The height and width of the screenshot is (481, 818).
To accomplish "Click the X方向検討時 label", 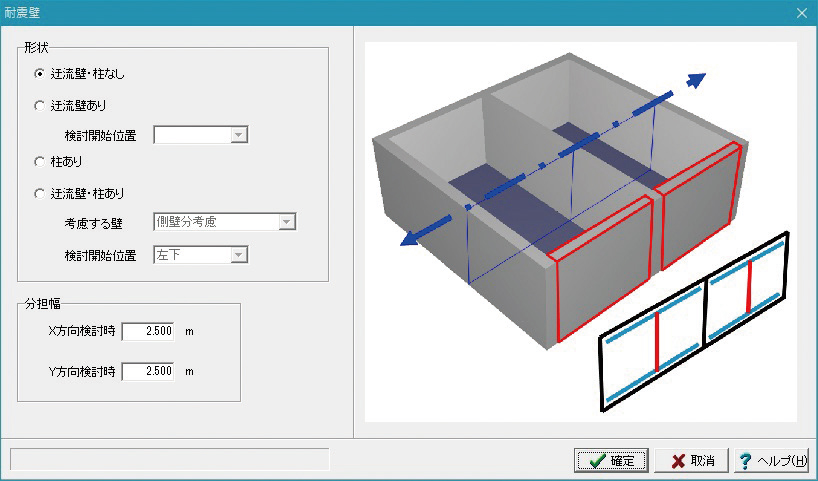I will pyautogui.click(x=81, y=331).
